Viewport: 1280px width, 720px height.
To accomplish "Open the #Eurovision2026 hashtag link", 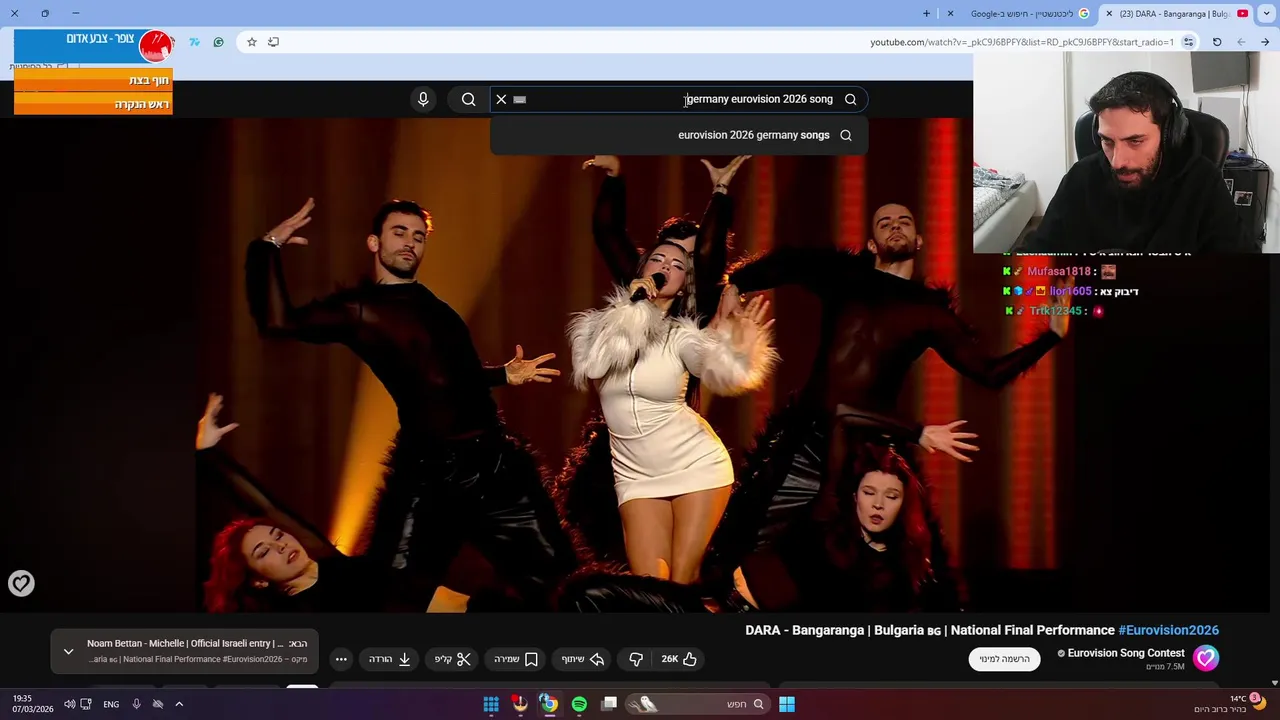I will point(1168,630).
